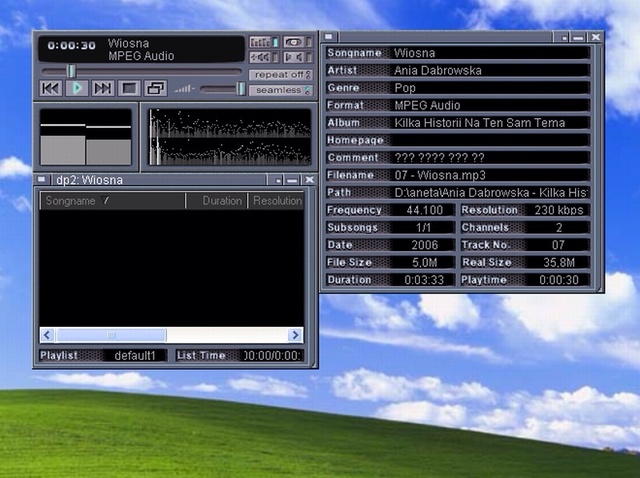Image resolution: width=640 pixels, height=478 pixels.
Task: Click the Album value Kilka Historii Na Ten Sam Tema
Action: [x=480, y=123]
